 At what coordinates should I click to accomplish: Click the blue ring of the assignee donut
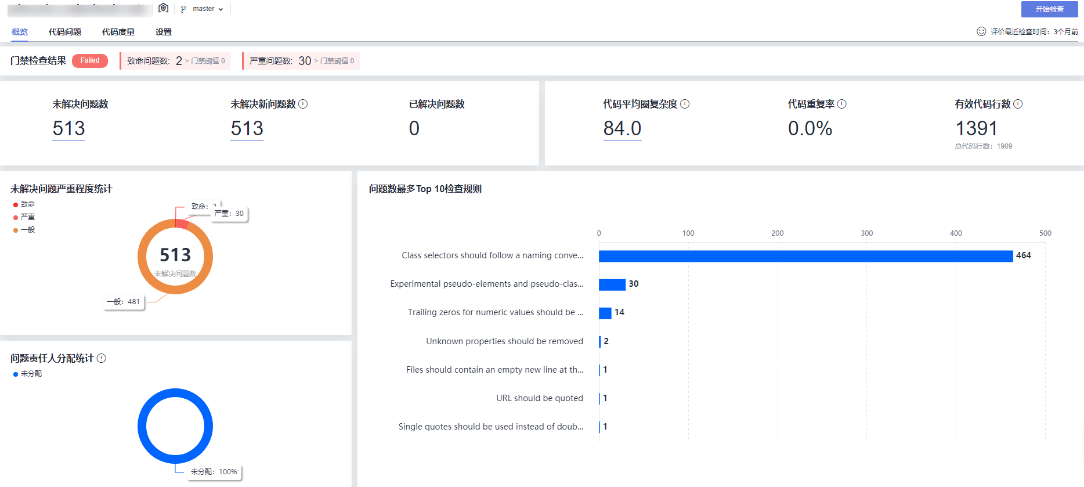[144, 424]
